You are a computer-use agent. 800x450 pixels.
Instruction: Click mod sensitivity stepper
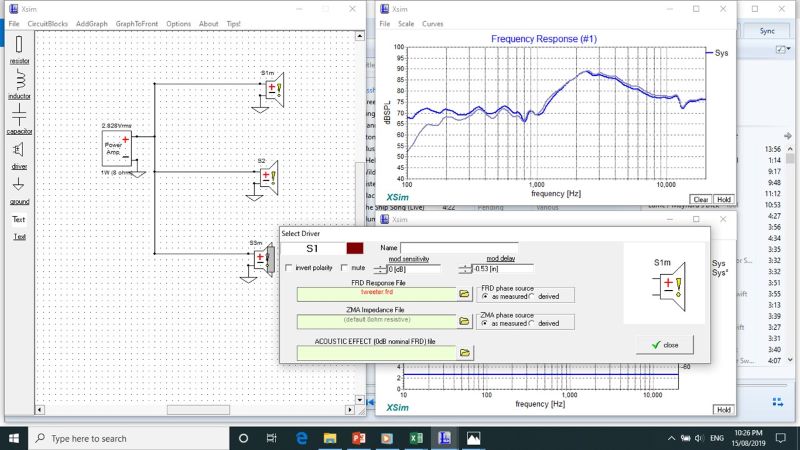click(x=380, y=269)
